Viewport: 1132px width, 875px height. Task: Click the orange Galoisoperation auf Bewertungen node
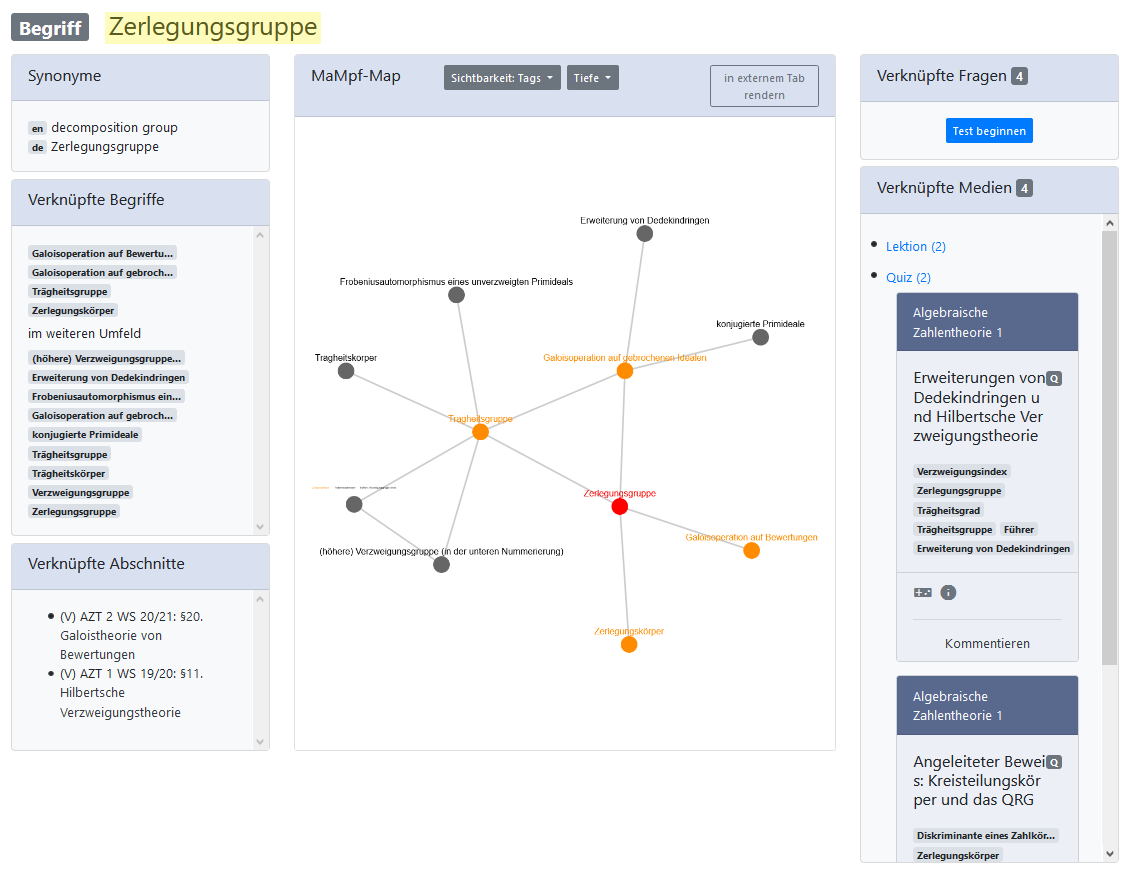pyautogui.click(x=751, y=550)
